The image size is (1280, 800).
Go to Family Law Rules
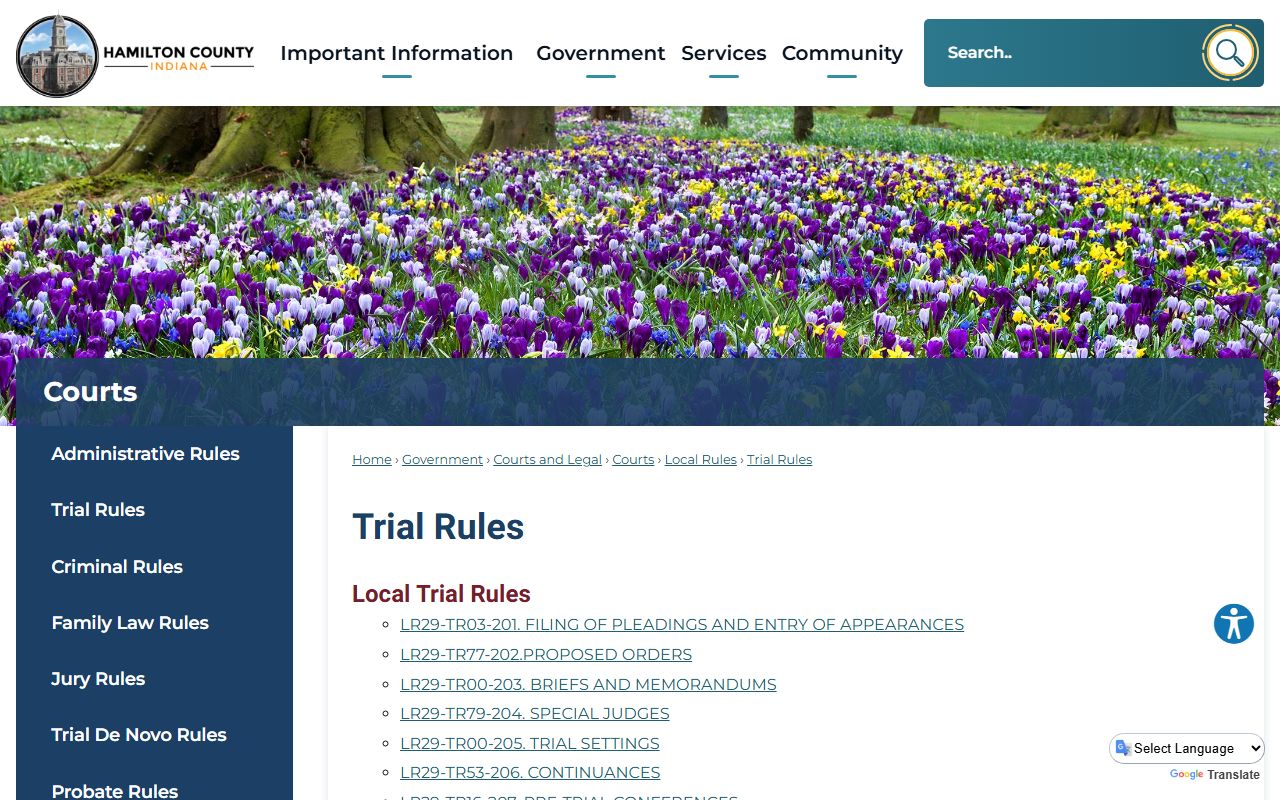[x=154, y=623]
